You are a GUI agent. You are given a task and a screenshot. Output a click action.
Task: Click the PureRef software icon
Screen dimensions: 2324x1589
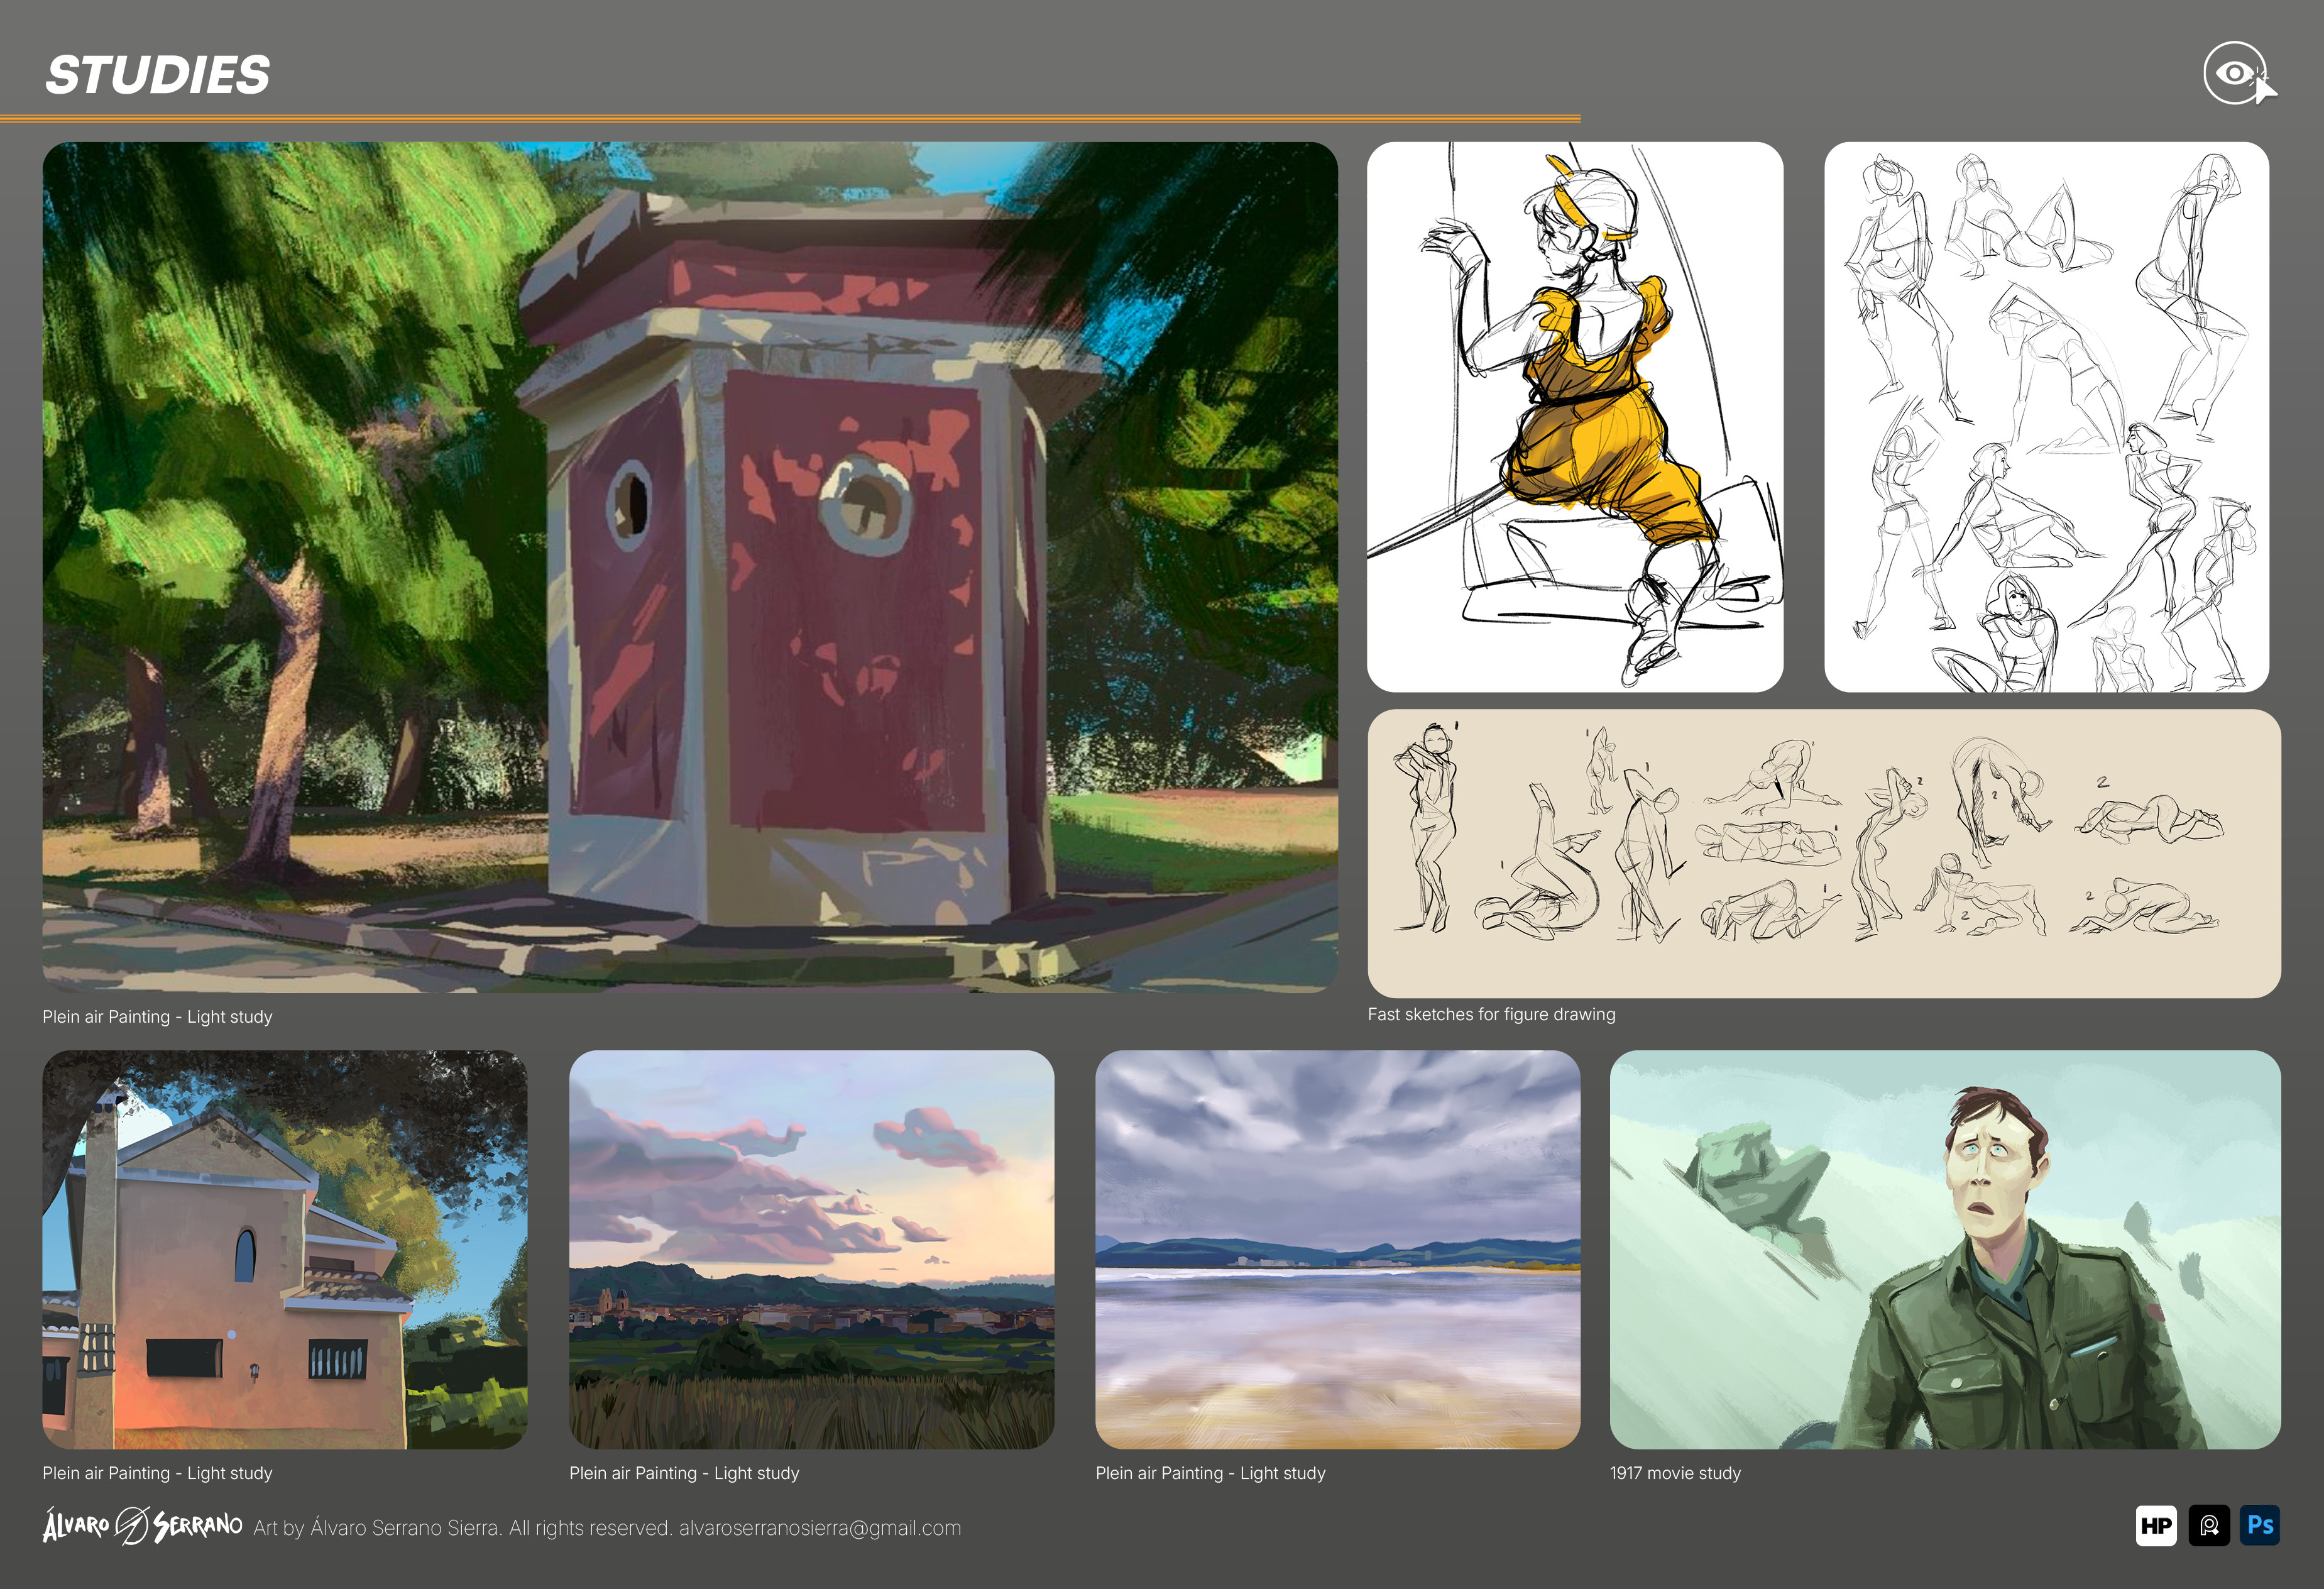(x=2208, y=1526)
